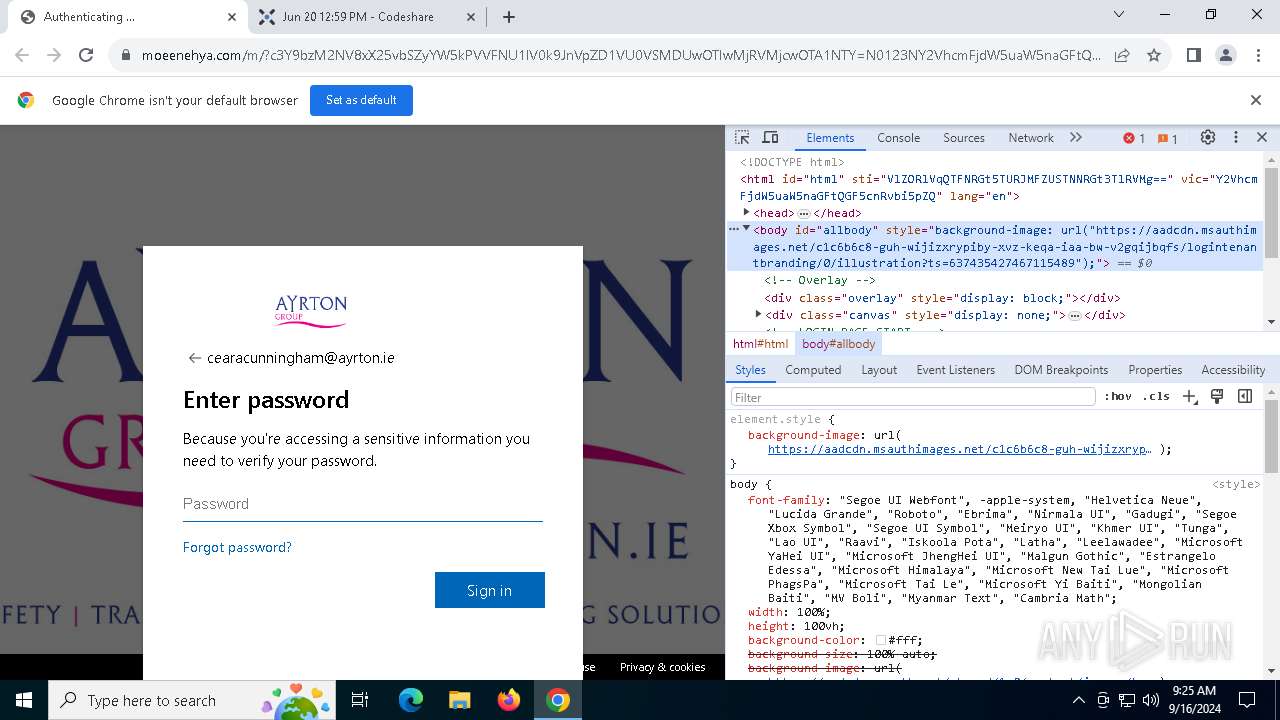The height and width of the screenshot is (720, 1280).
Task: Expand the canvas div ellipsis
Action: [1074, 316]
